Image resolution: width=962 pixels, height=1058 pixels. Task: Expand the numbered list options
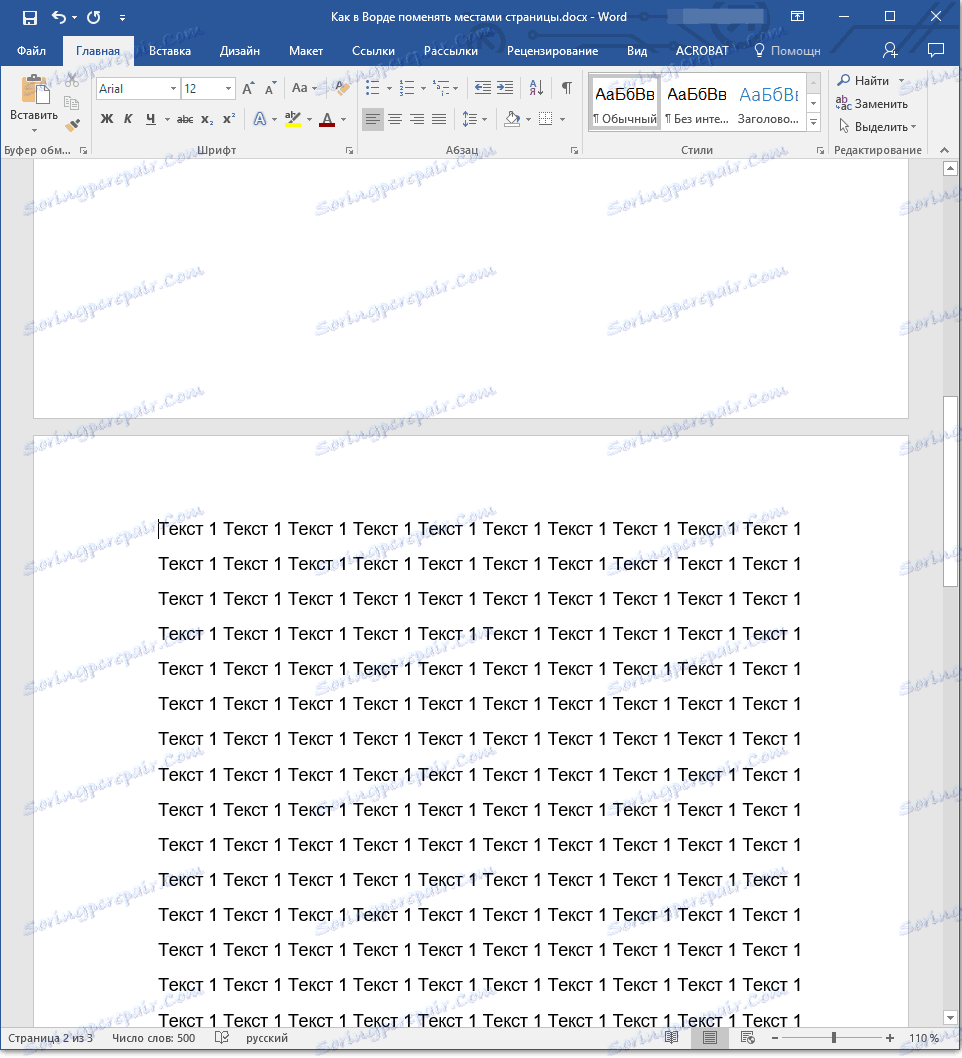click(x=424, y=88)
